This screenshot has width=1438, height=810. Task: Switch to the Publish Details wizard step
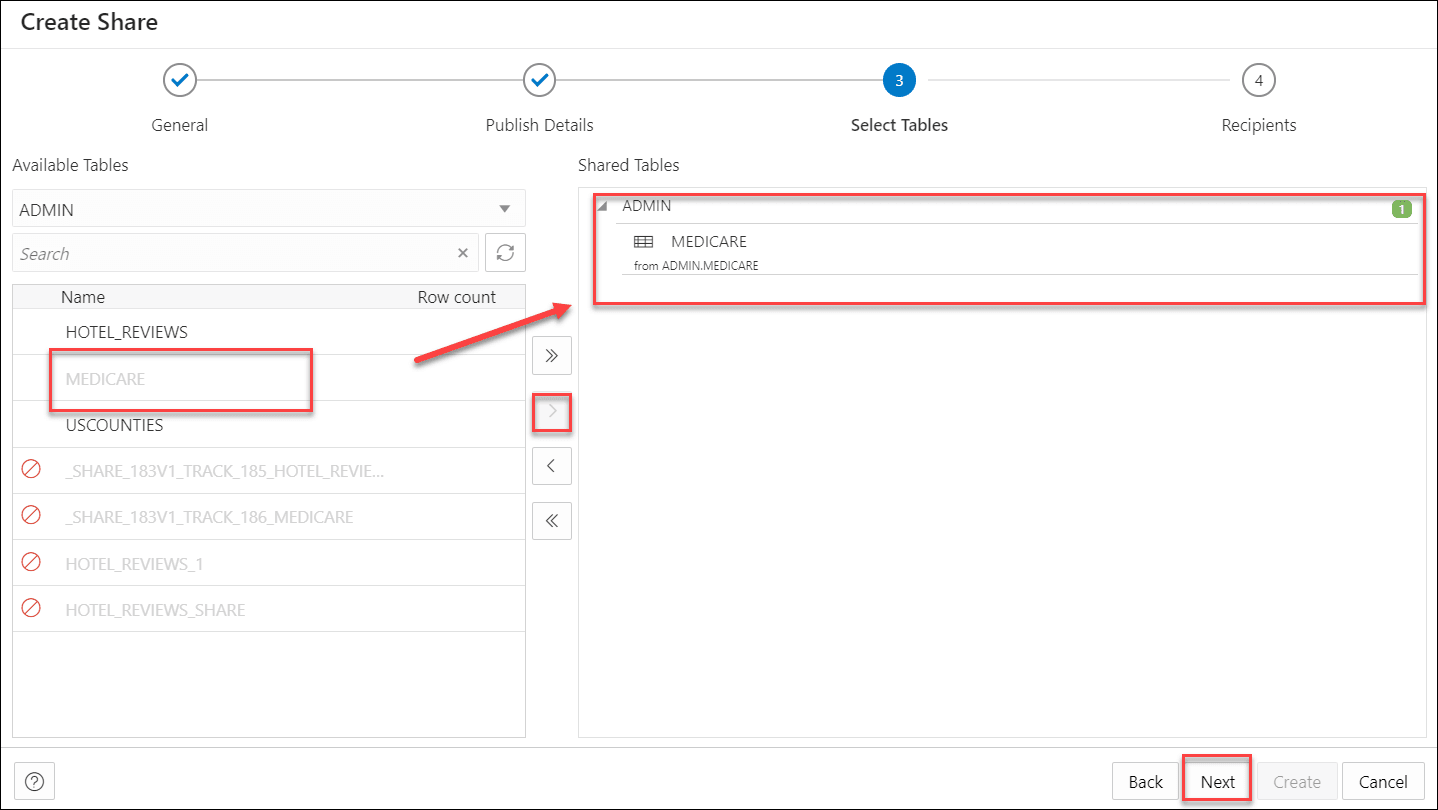[x=539, y=80]
